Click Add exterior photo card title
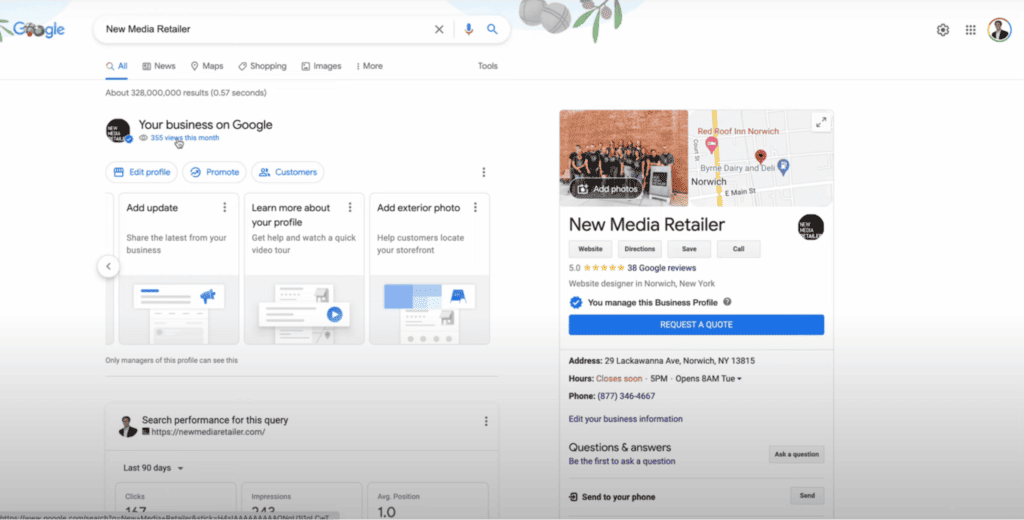The width and height of the screenshot is (1024, 520). click(x=419, y=208)
